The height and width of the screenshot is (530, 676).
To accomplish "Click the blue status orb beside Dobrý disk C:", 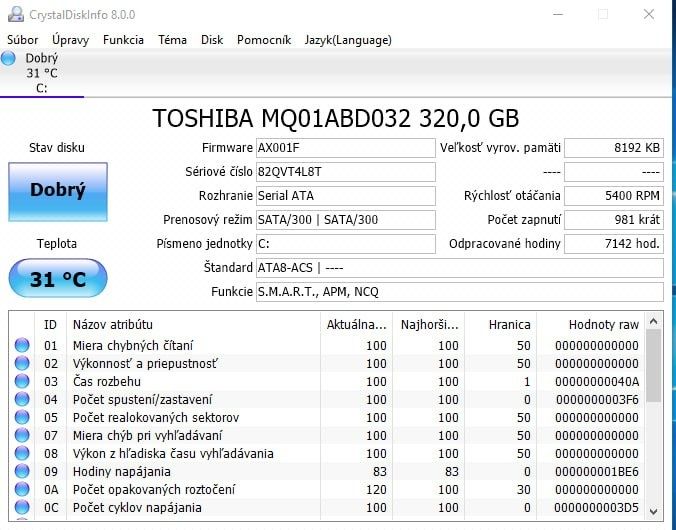I will pos(8,58).
